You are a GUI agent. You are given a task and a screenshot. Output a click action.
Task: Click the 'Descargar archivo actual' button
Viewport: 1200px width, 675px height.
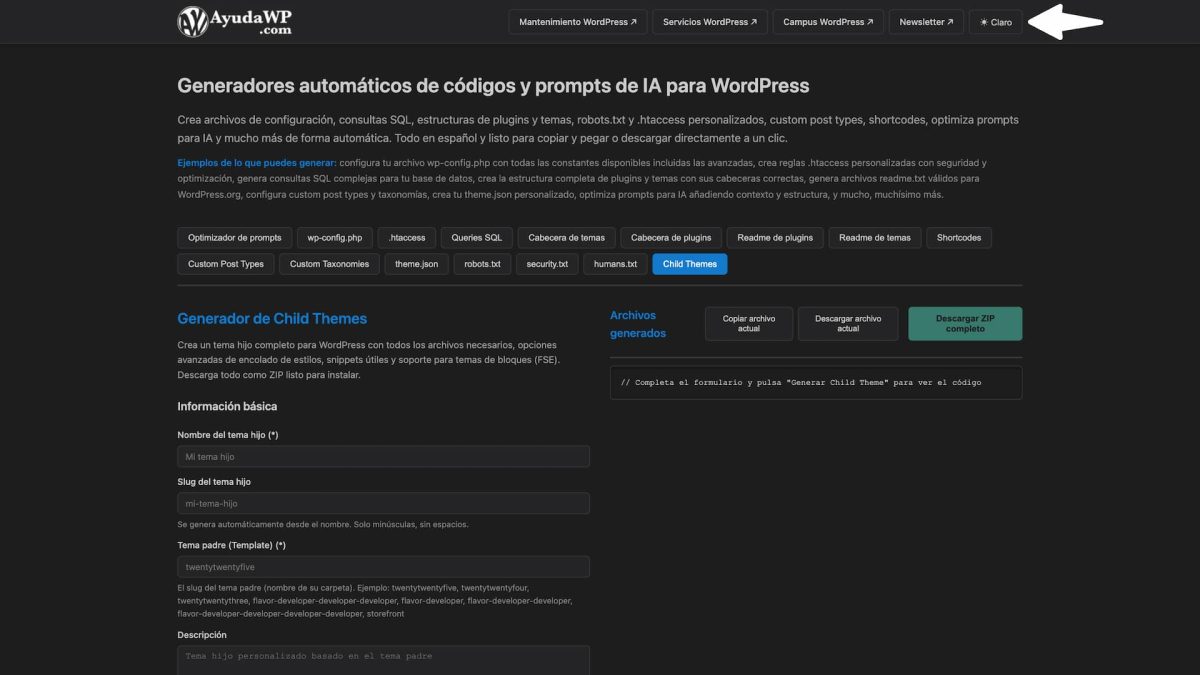point(846,323)
